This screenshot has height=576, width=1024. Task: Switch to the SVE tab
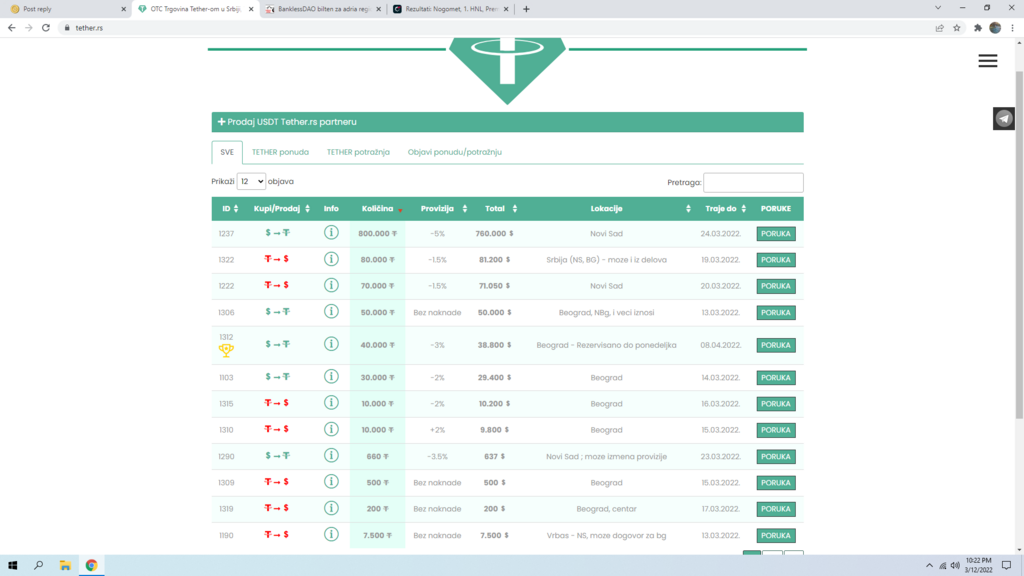pos(227,152)
